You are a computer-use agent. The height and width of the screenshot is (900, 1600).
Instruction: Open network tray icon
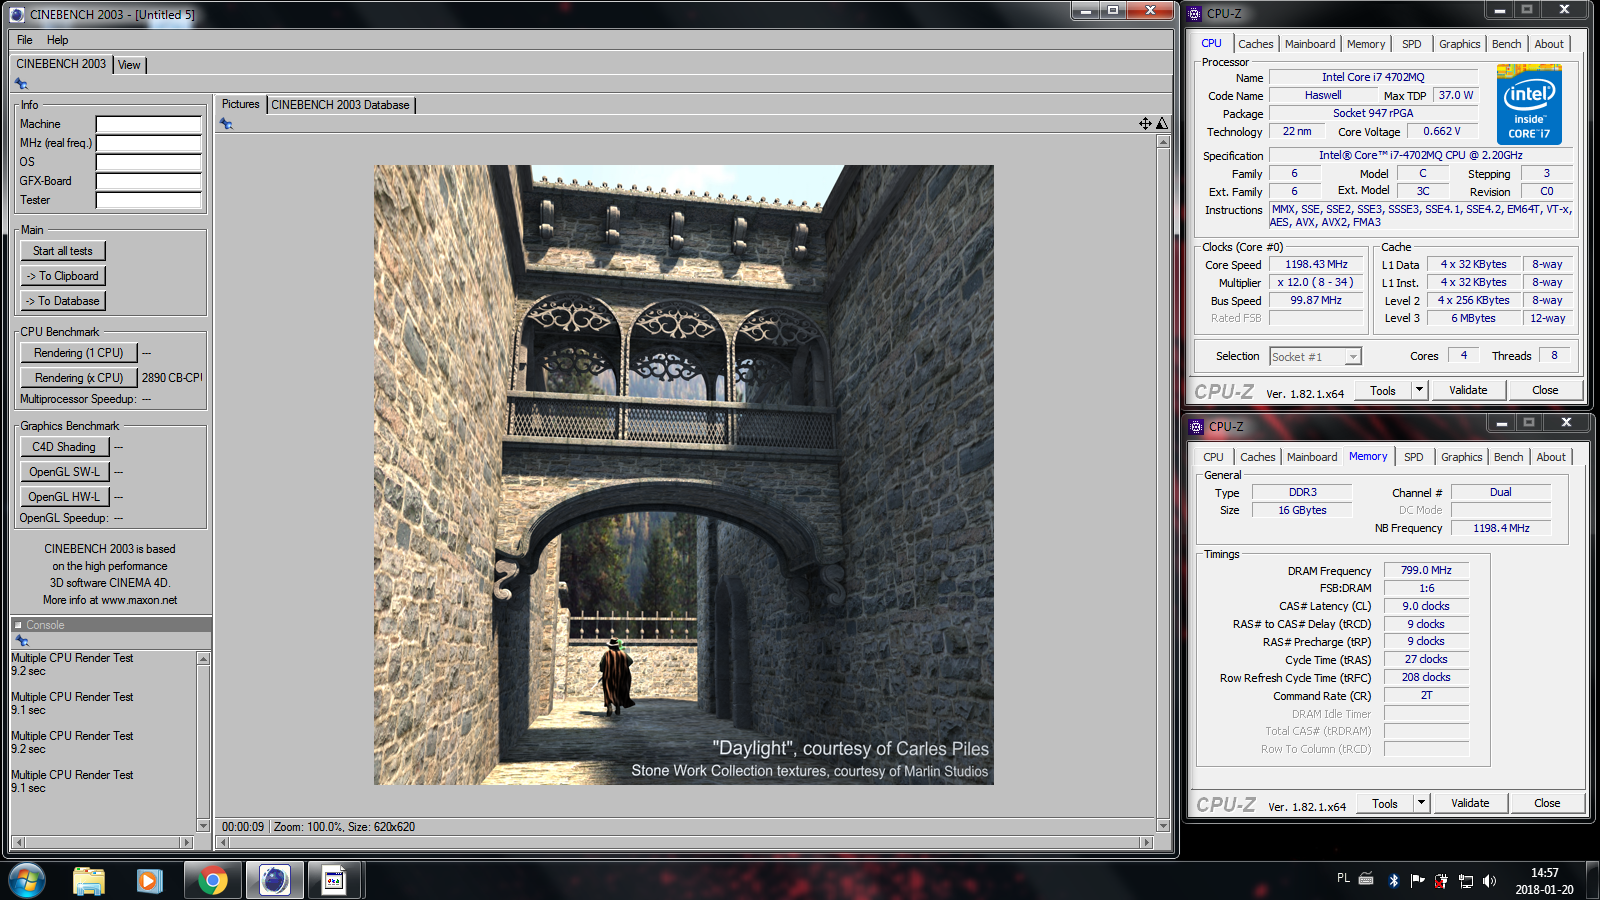point(1466,881)
